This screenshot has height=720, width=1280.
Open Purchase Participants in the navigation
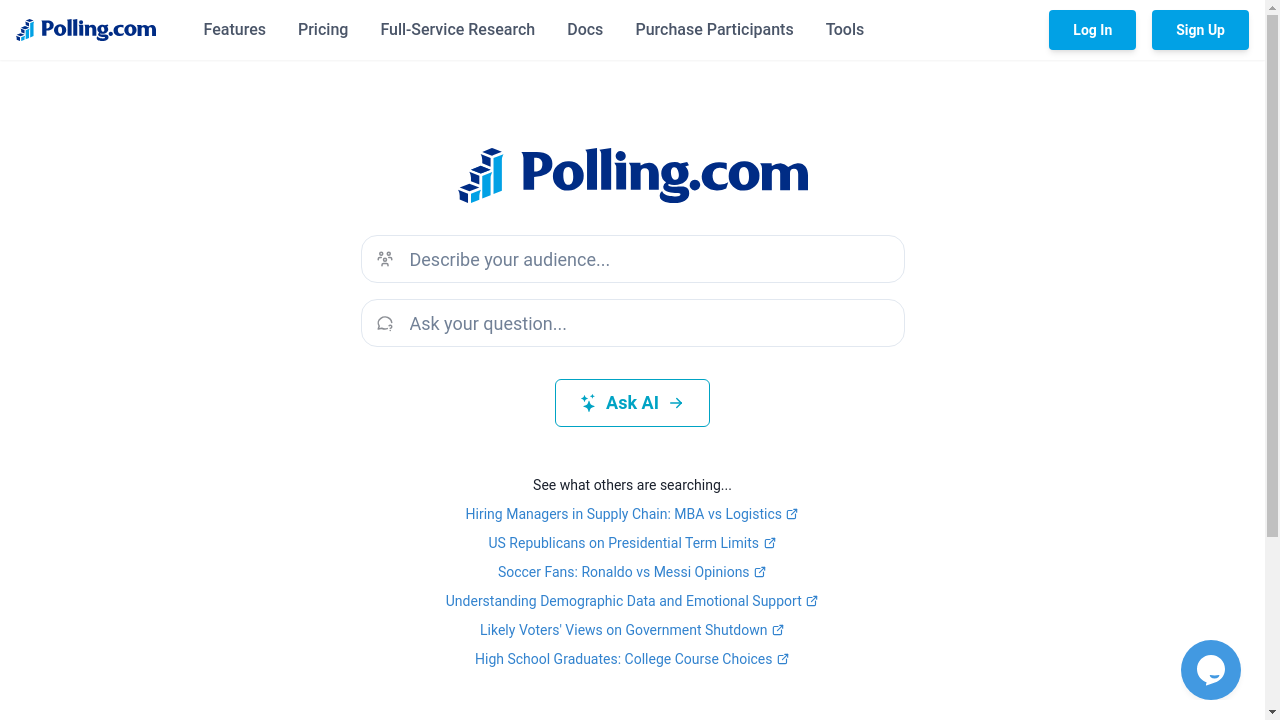tap(714, 30)
